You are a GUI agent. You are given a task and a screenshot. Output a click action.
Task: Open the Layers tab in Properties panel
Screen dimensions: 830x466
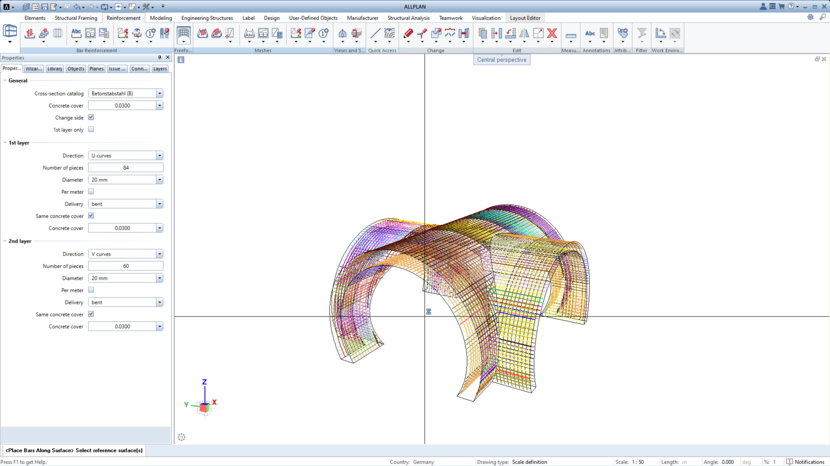(160, 69)
